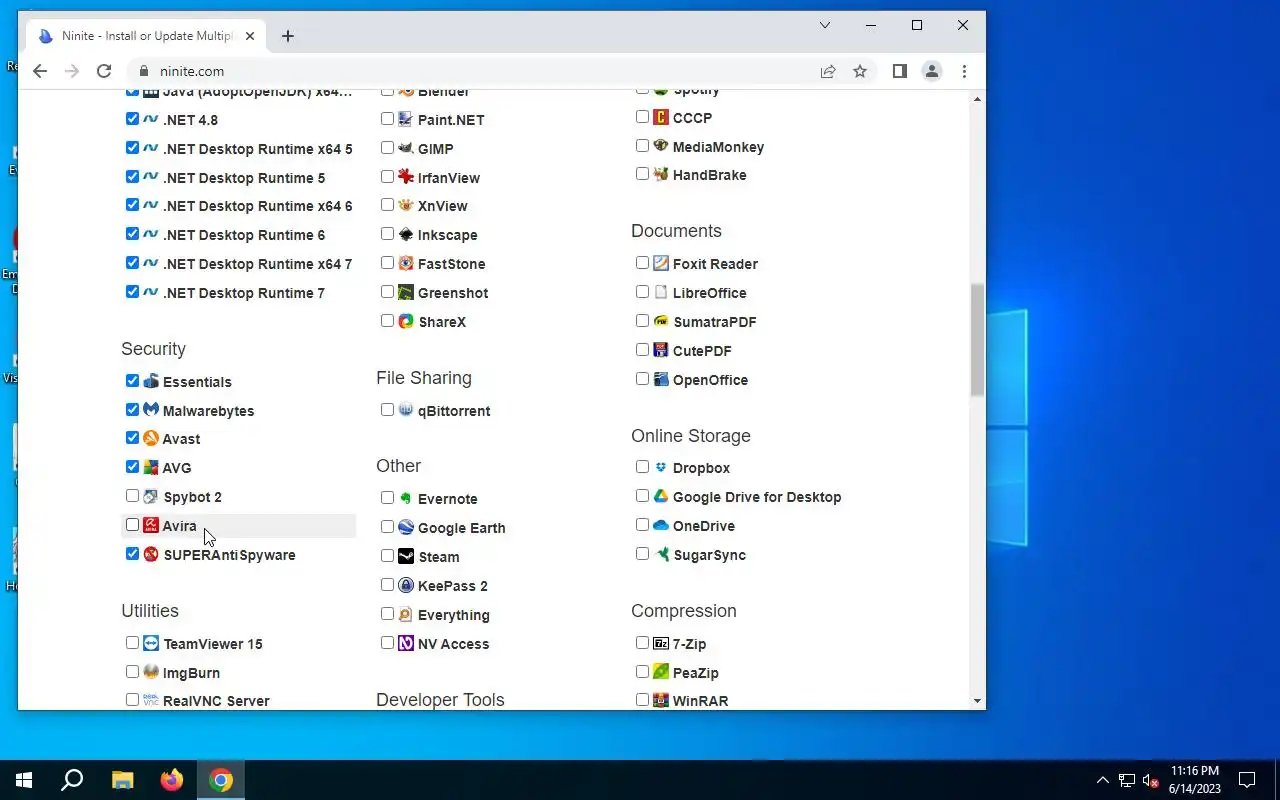Click the ShareX icon
Screen dimensions: 1280x800
(x=406, y=321)
